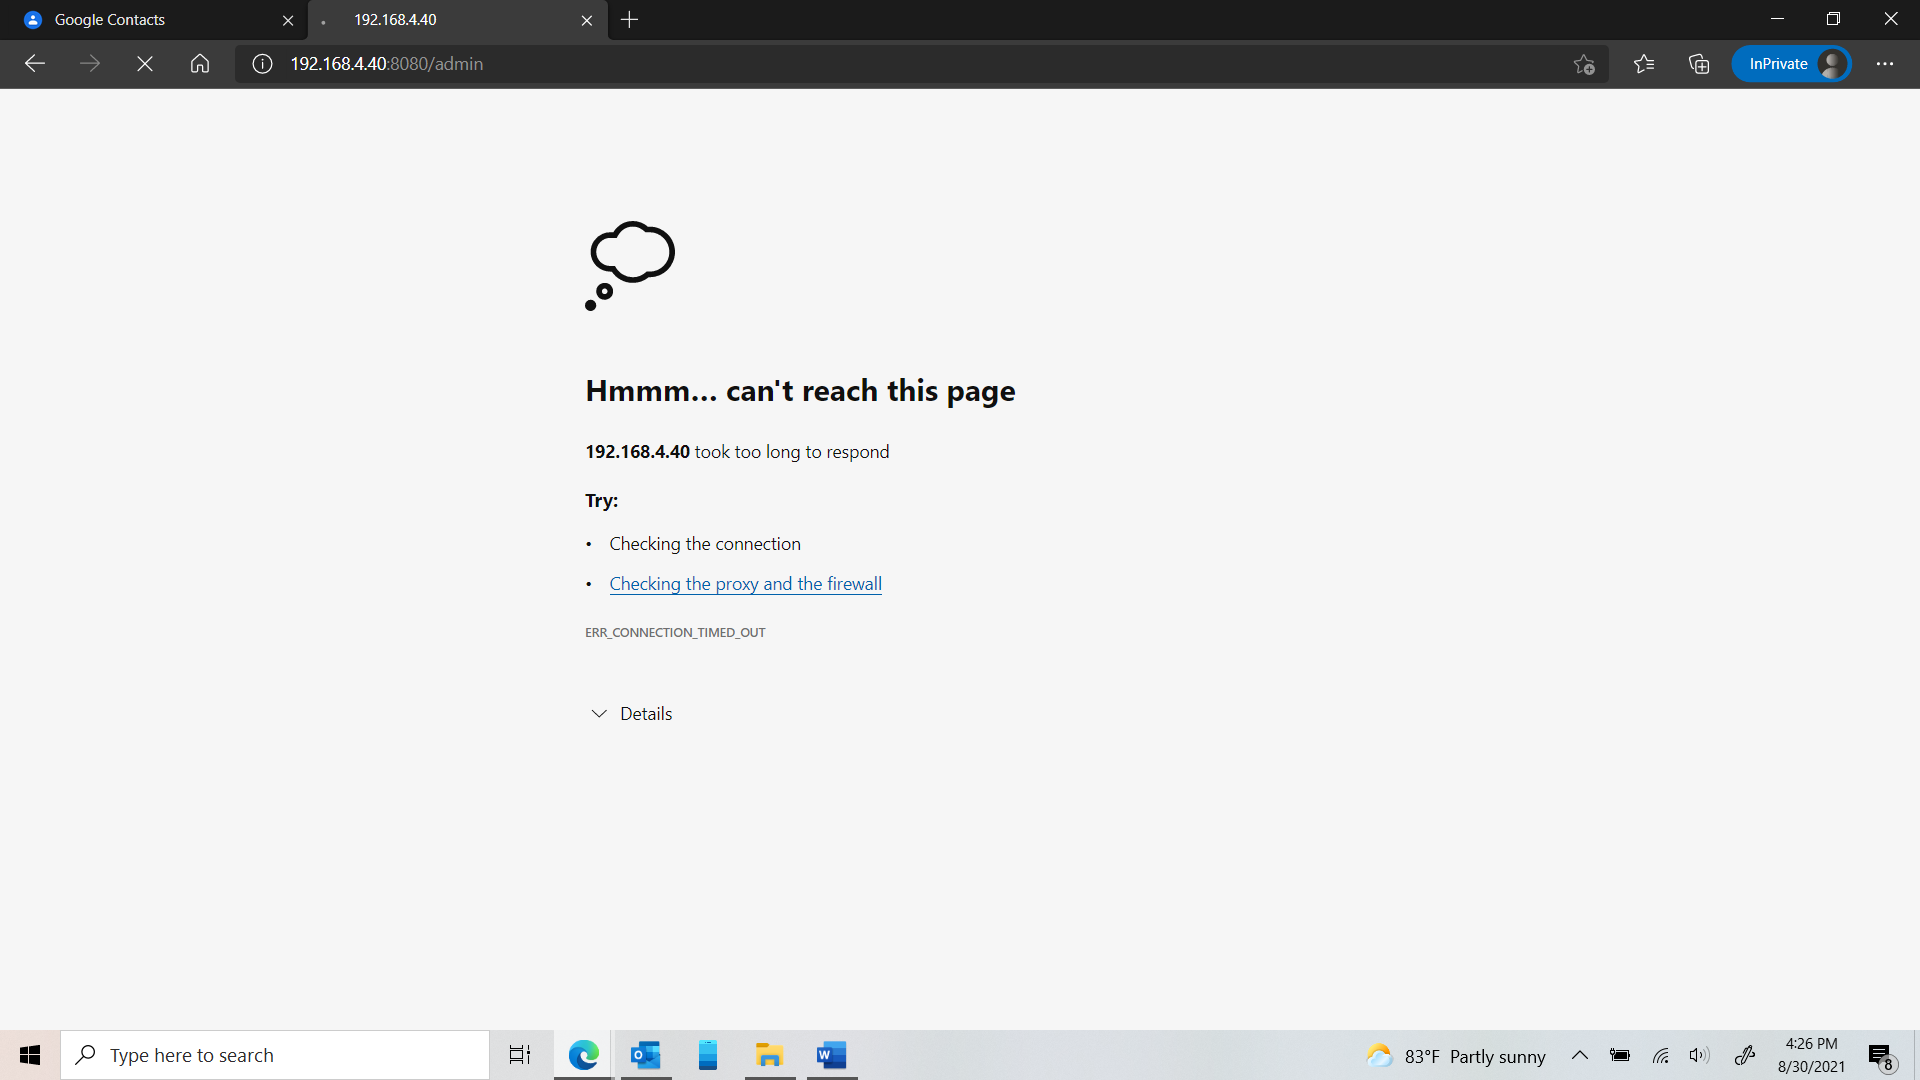Open the Favorites list
Image resolution: width=1920 pixels, height=1080 pixels.
(x=1644, y=64)
